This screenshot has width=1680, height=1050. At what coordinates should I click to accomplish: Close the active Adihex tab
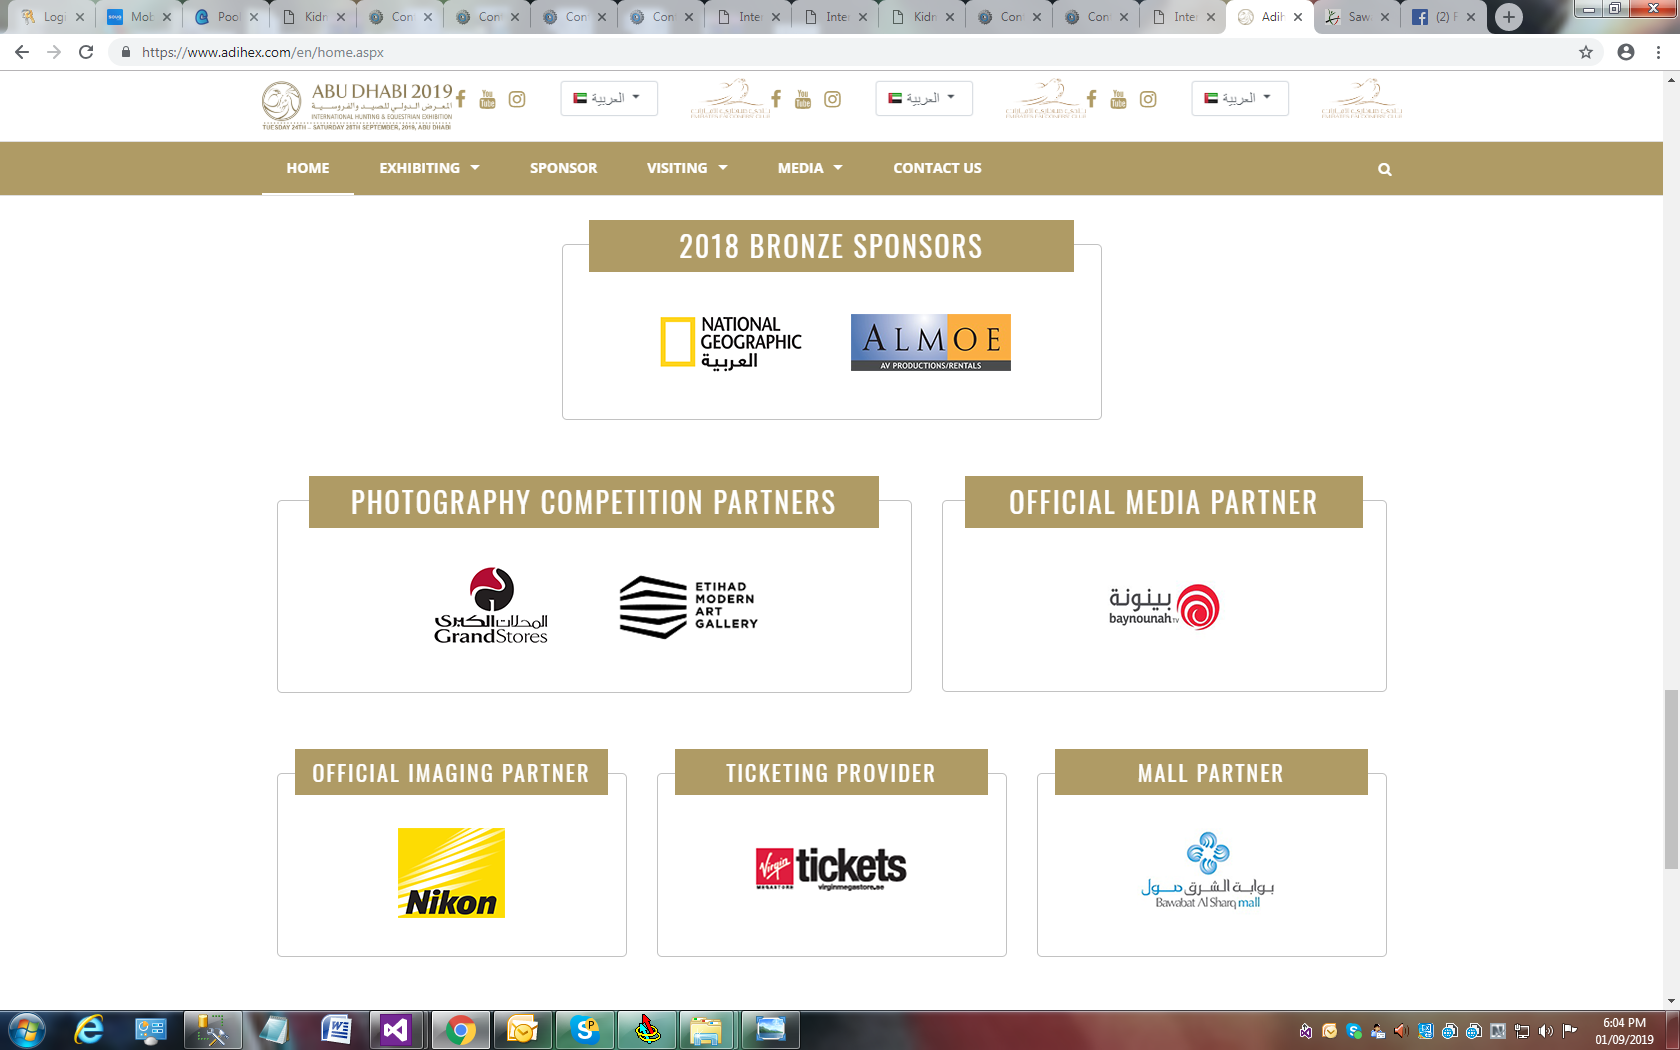click(1298, 17)
